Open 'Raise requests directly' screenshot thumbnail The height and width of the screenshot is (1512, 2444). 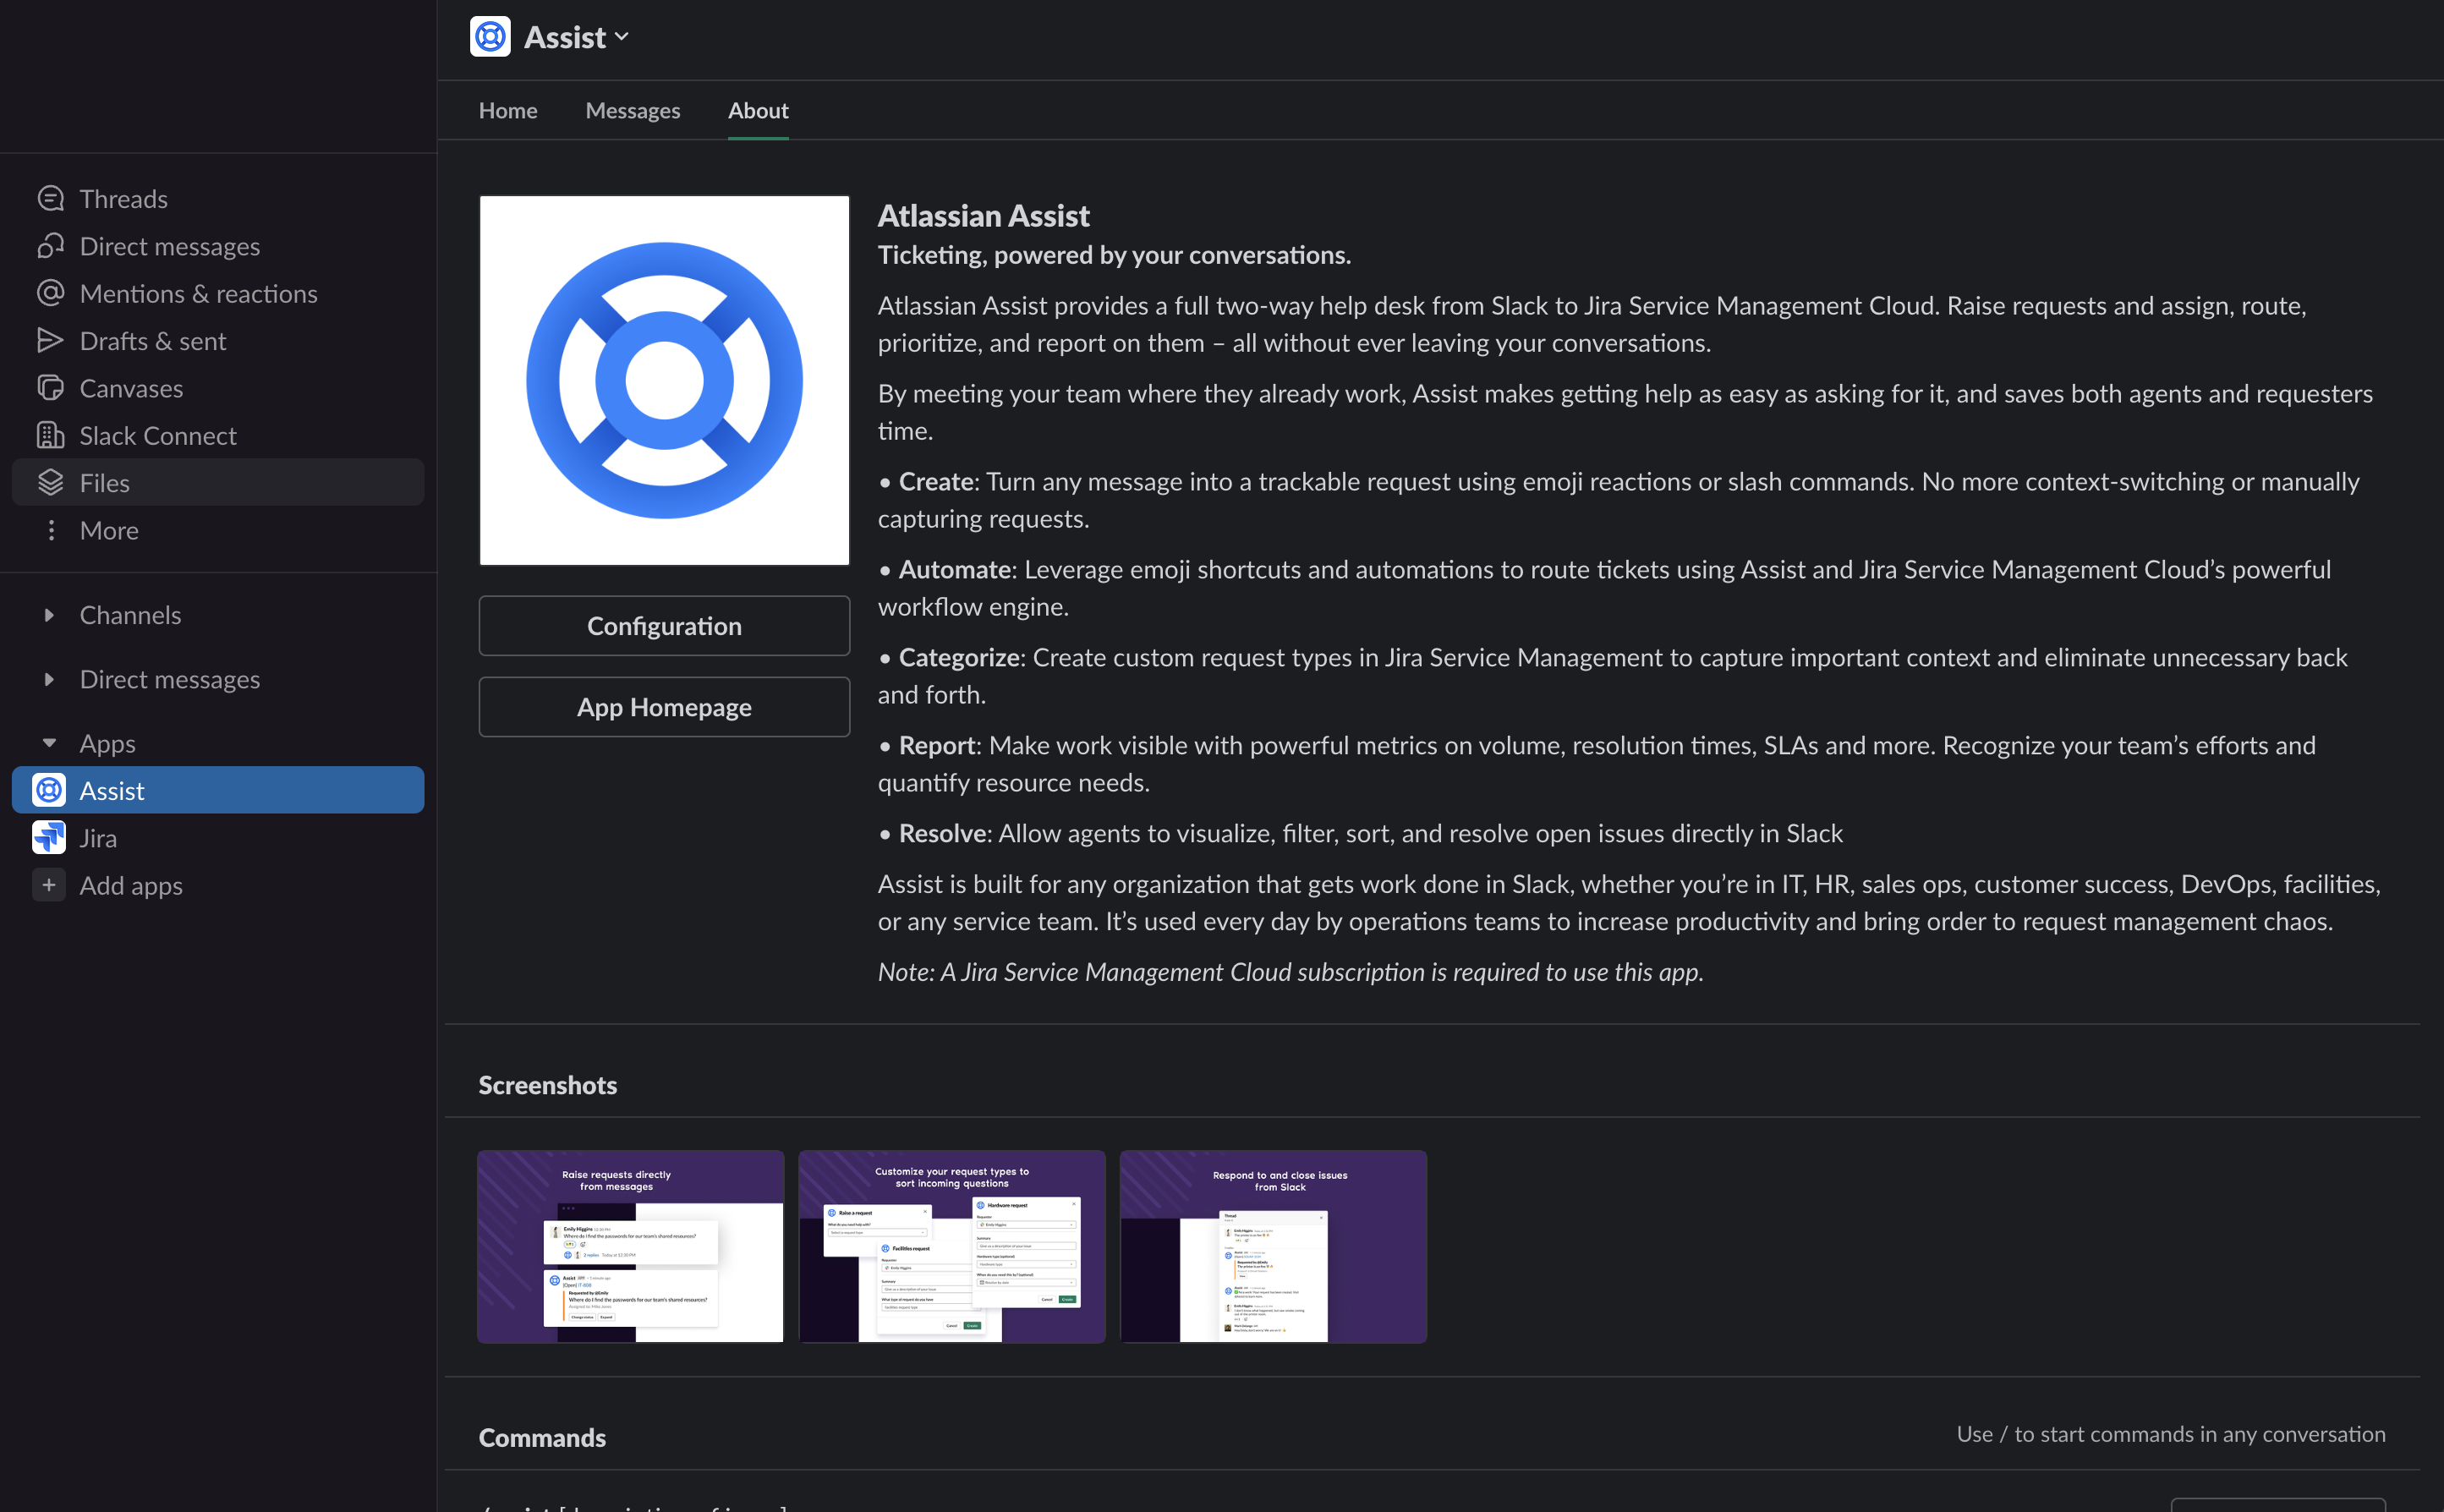pos(630,1246)
